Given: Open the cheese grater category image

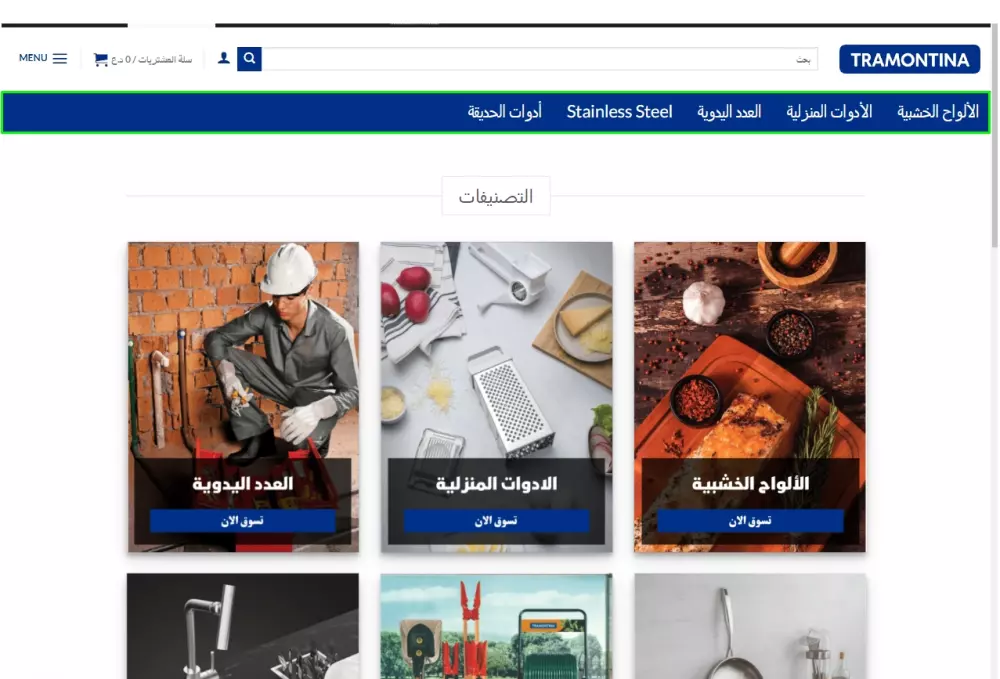Looking at the screenshot, I should point(496,350).
